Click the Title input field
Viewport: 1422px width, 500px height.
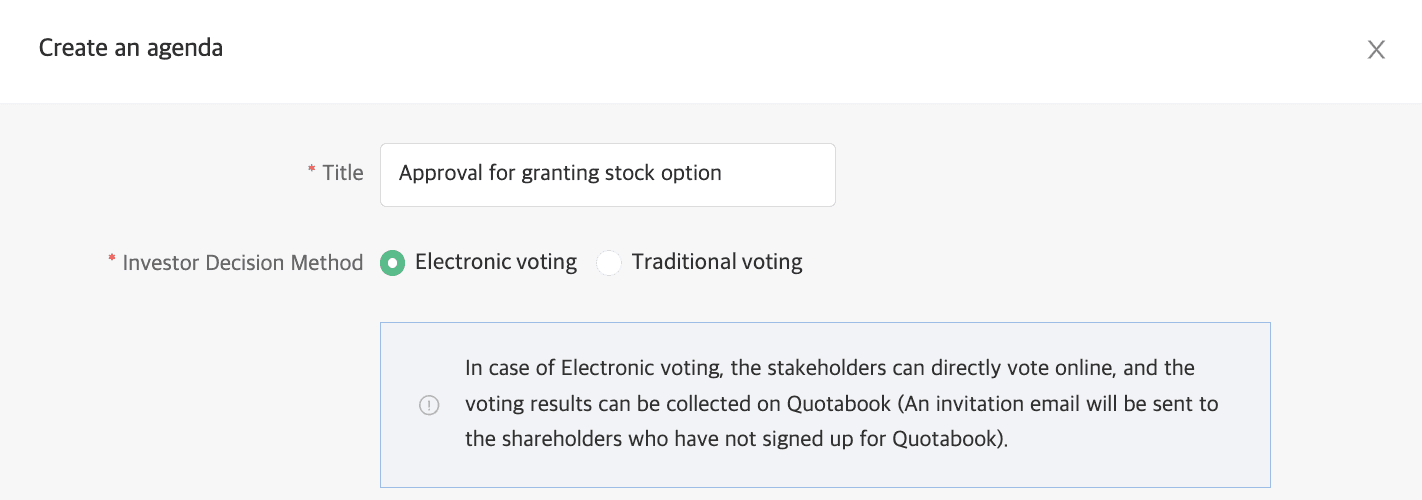[607, 174]
